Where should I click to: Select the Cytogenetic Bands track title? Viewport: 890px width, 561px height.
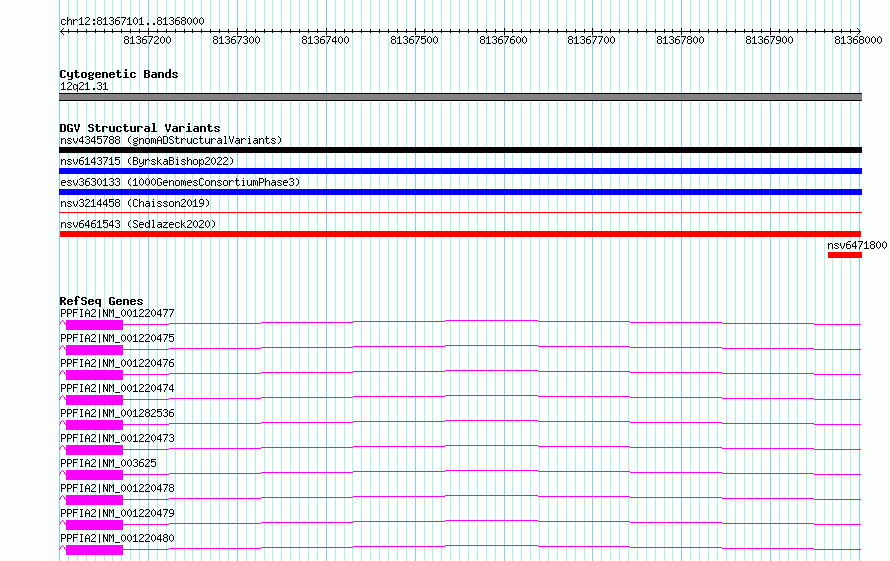click(119, 74)
